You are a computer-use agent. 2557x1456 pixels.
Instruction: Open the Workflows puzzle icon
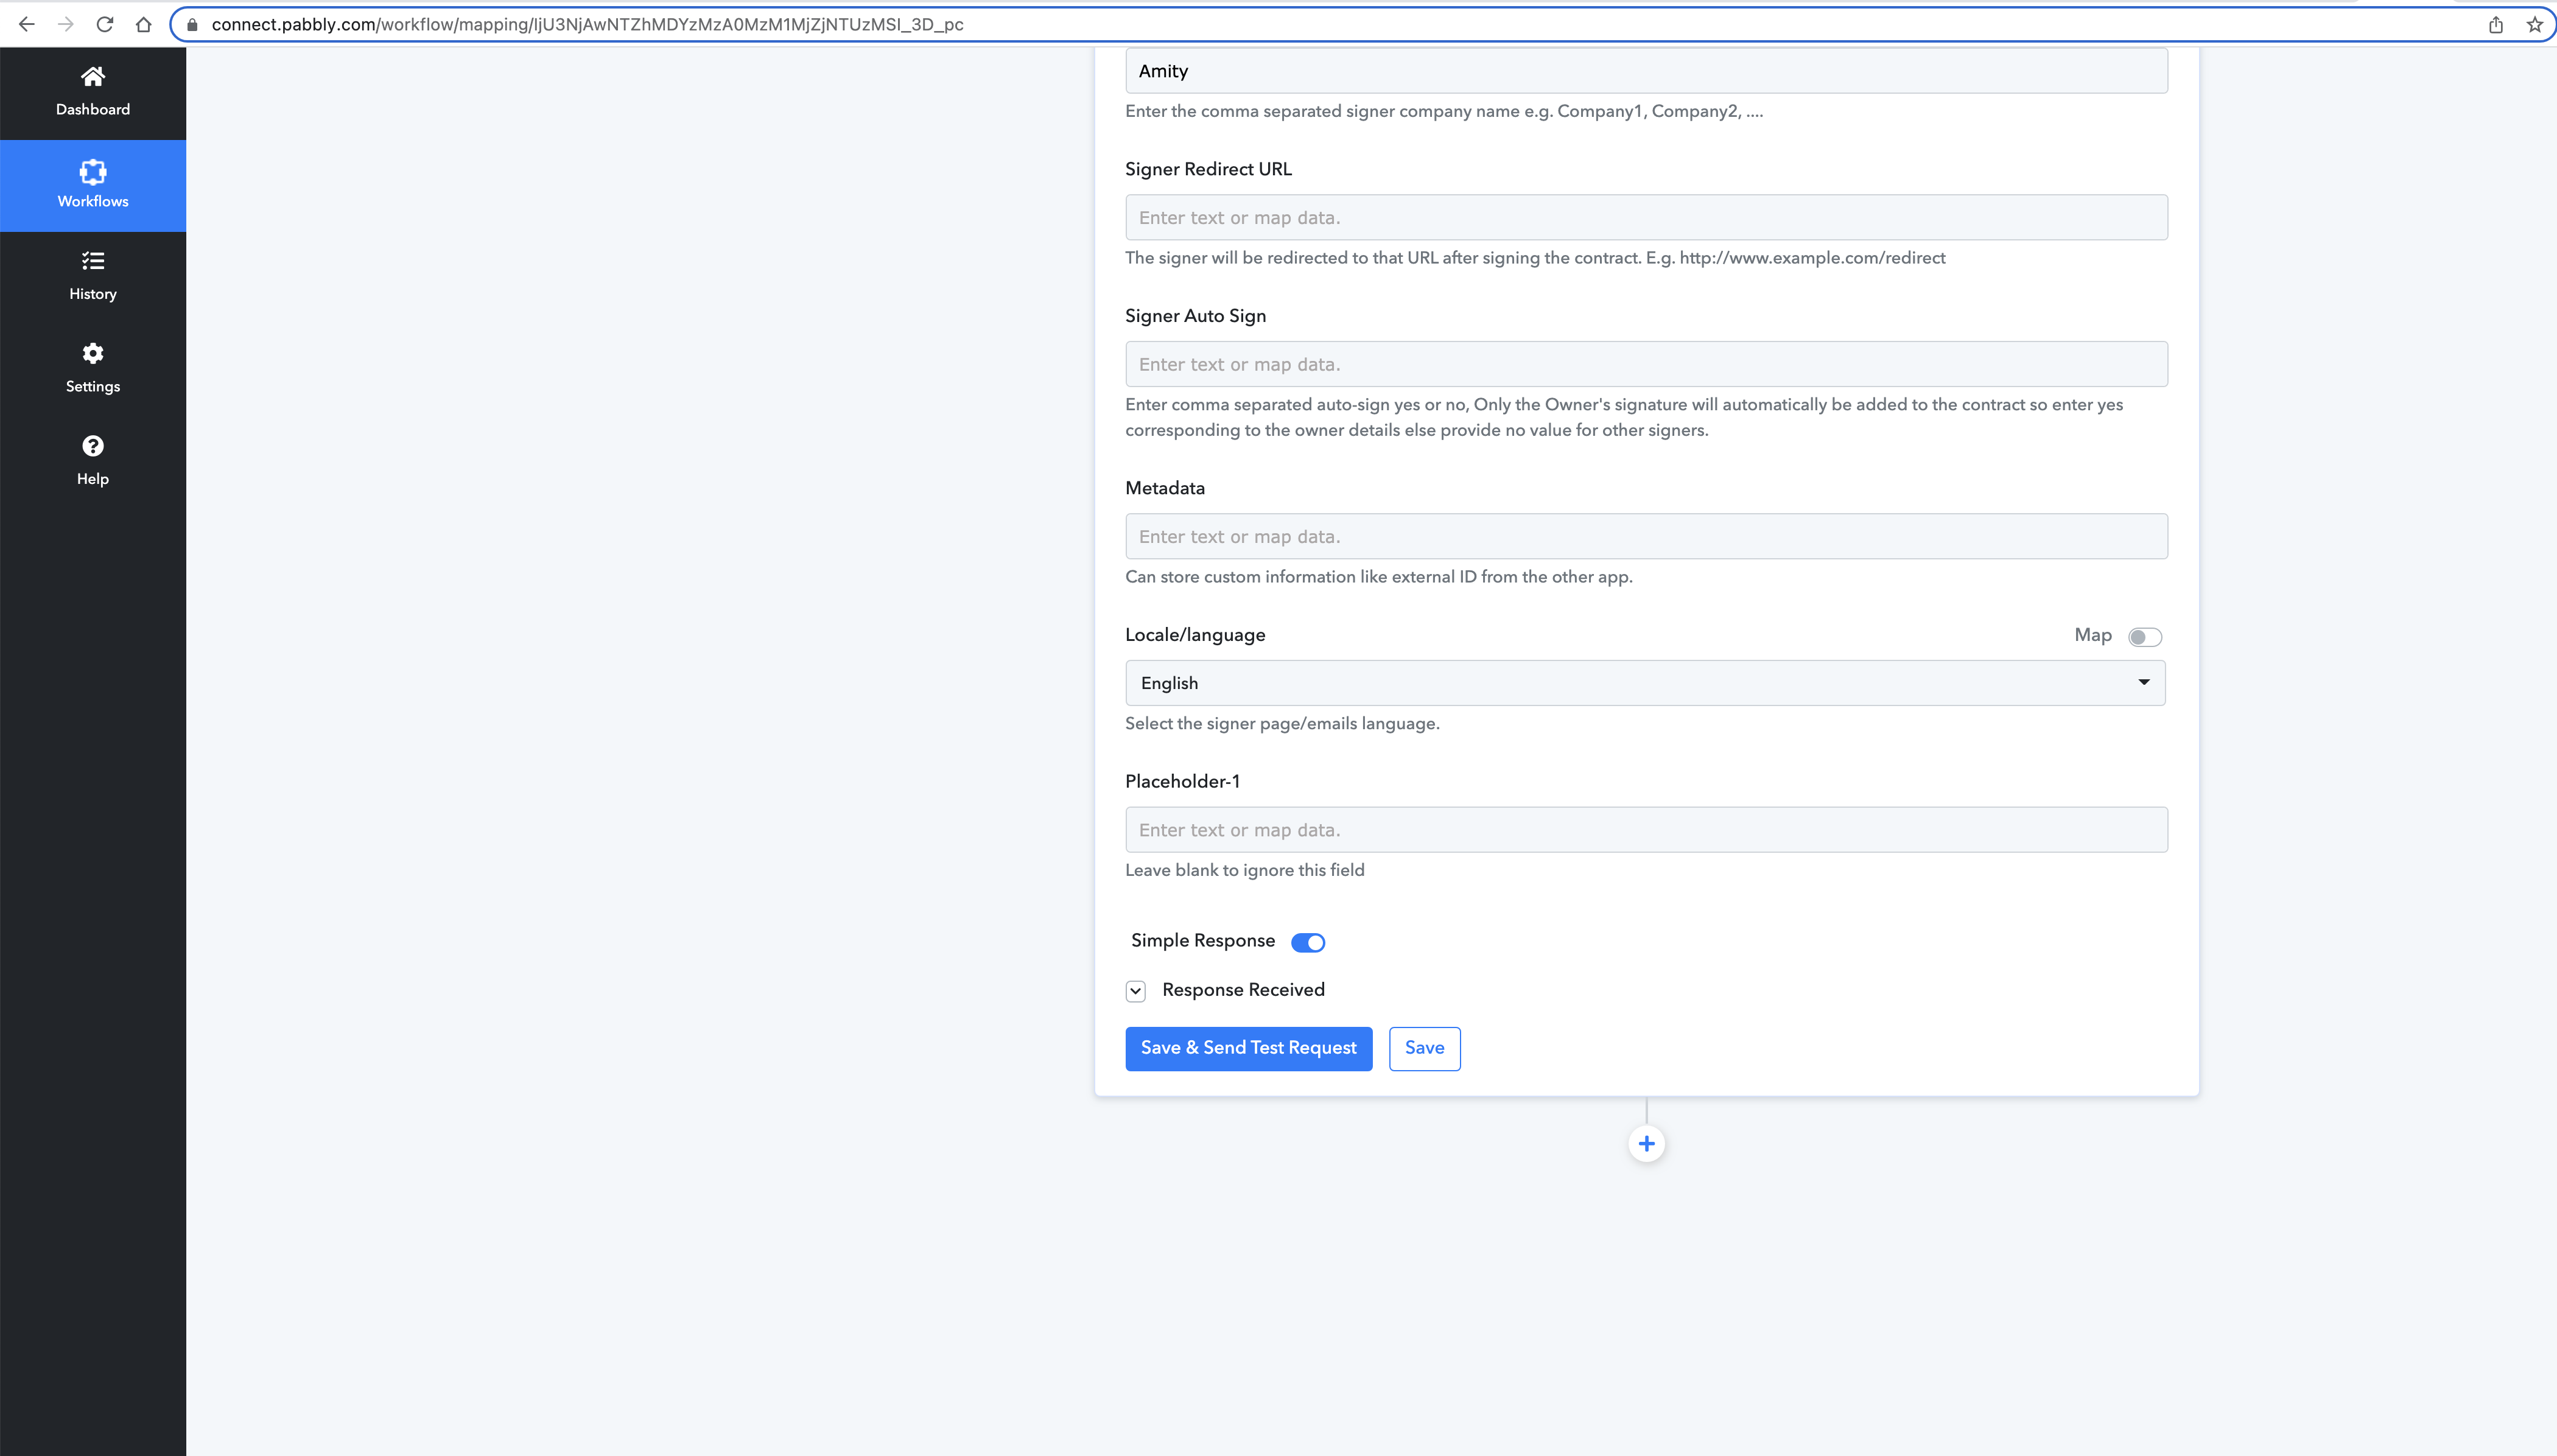pyautogui.click(x=92, y=171)
